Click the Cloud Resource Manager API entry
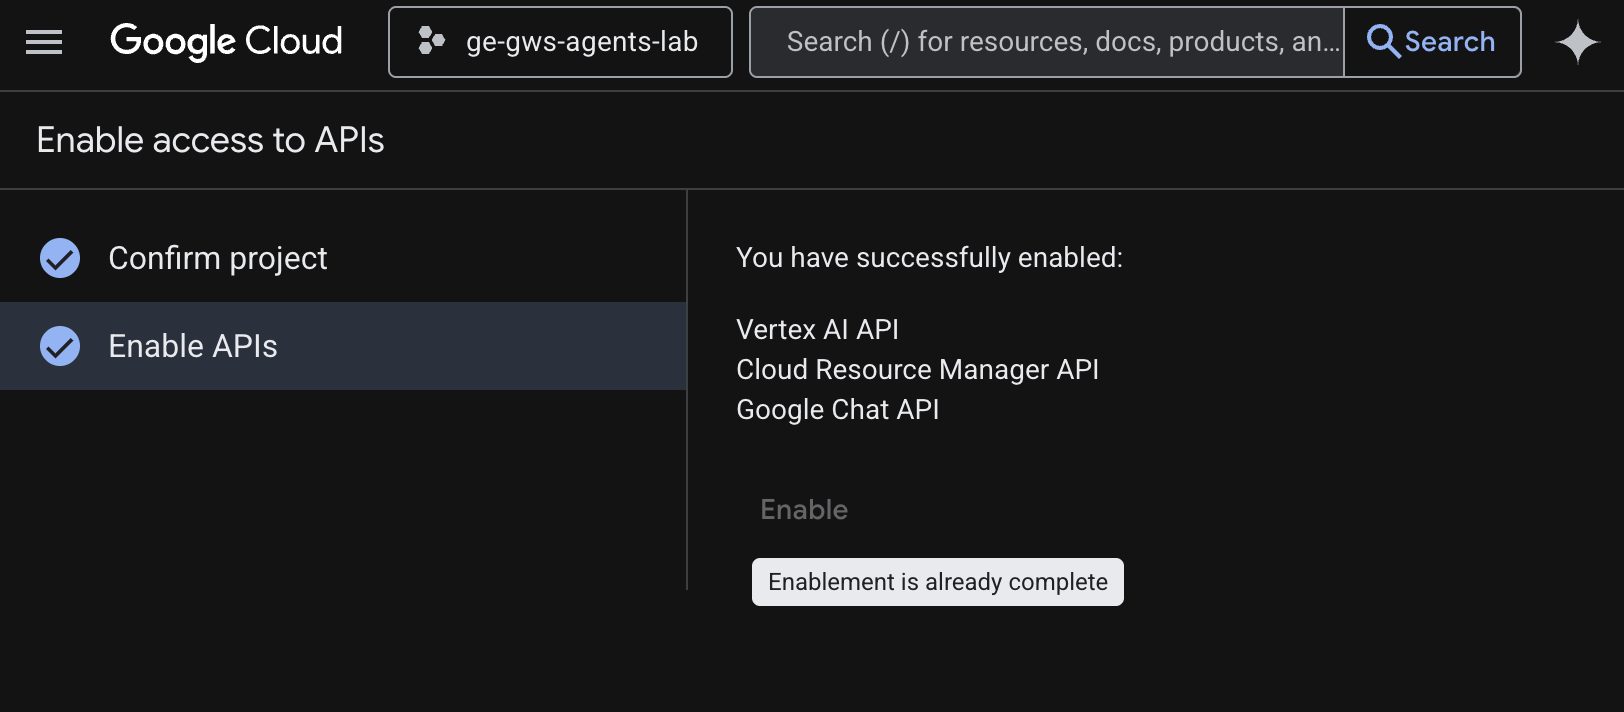 click(x=917, y=370)
